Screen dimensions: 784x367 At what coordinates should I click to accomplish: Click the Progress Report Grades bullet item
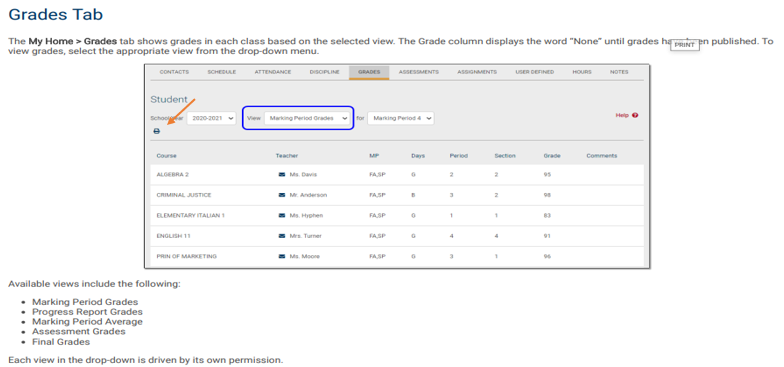[x=88, y=312]
